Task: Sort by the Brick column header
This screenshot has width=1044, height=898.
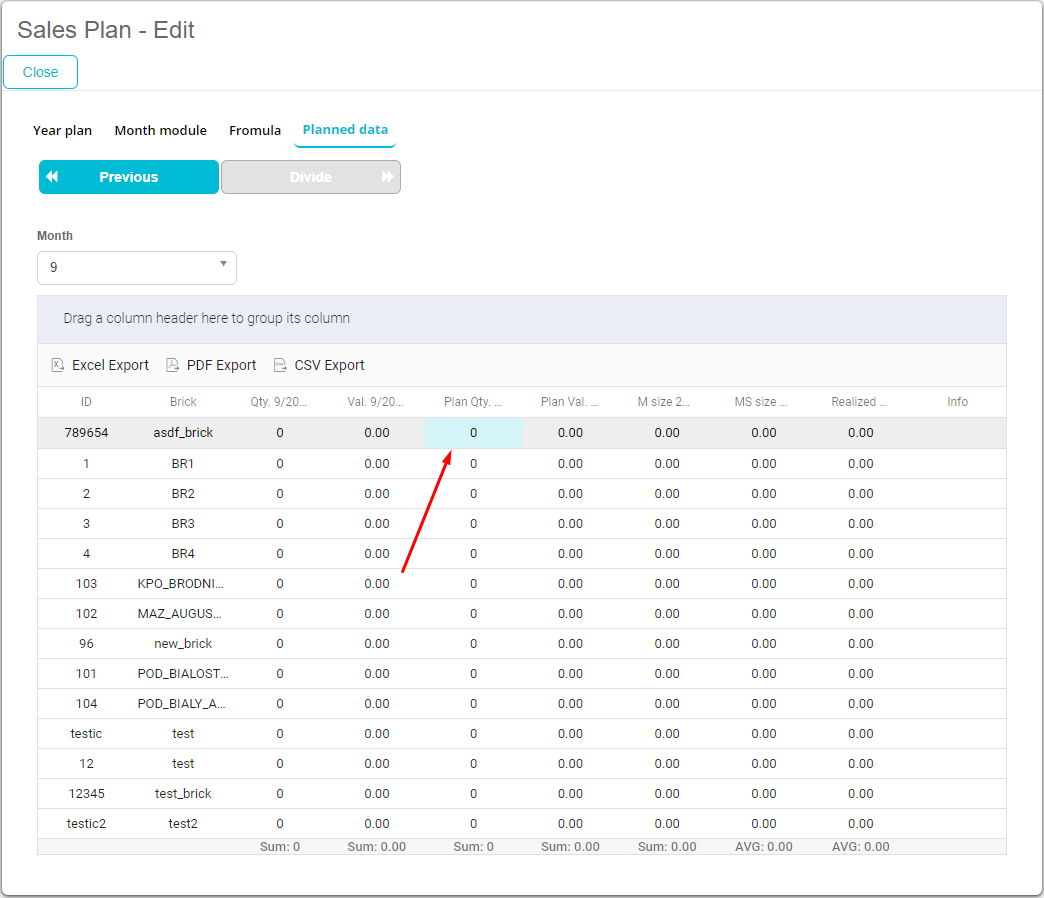Action: click(x=183, y=402)
